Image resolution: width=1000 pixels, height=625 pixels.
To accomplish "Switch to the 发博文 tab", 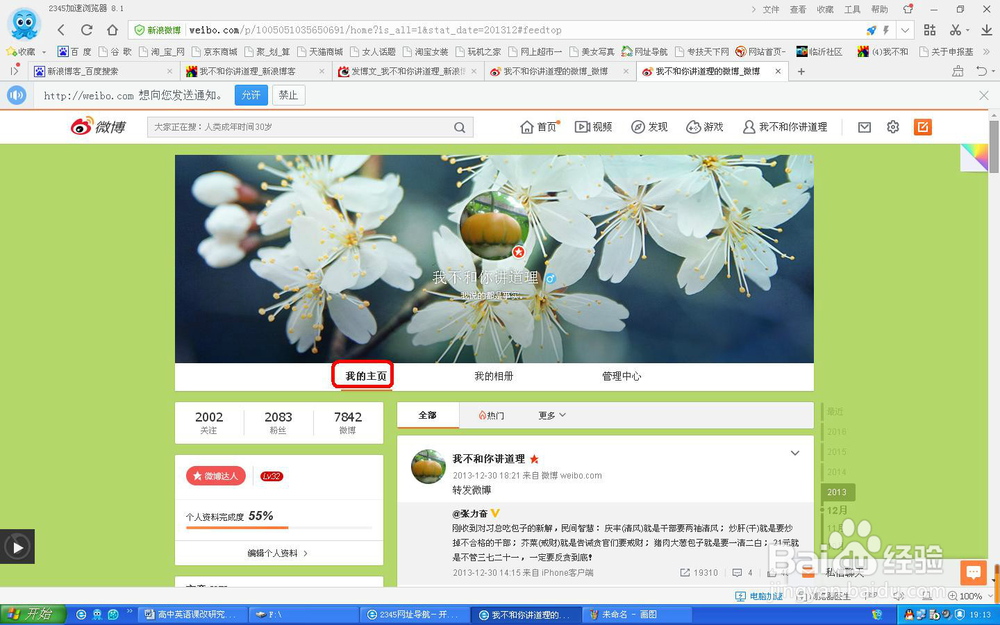I will [407, 71].
